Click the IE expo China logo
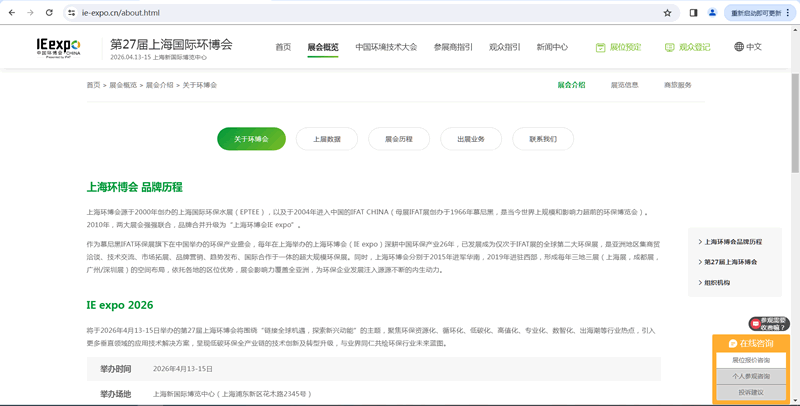The image size is (800, 406). (x=58, y=47)
